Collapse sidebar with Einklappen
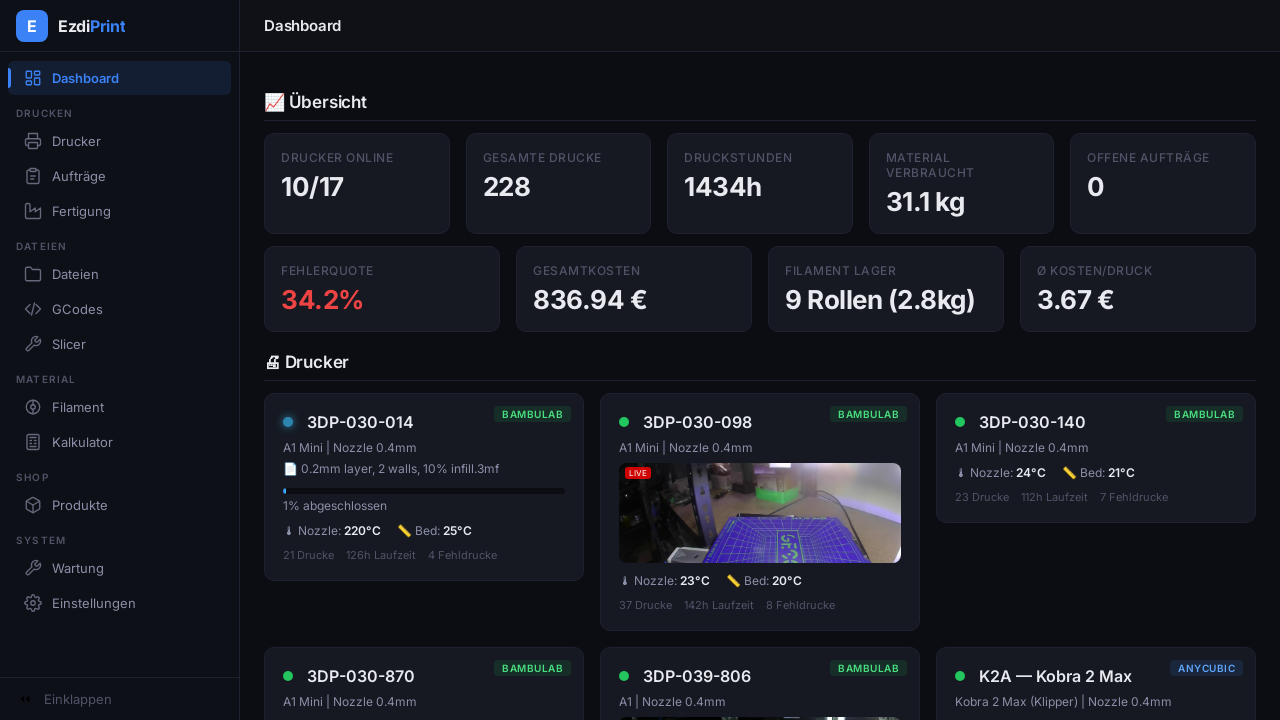 (120, 699)
